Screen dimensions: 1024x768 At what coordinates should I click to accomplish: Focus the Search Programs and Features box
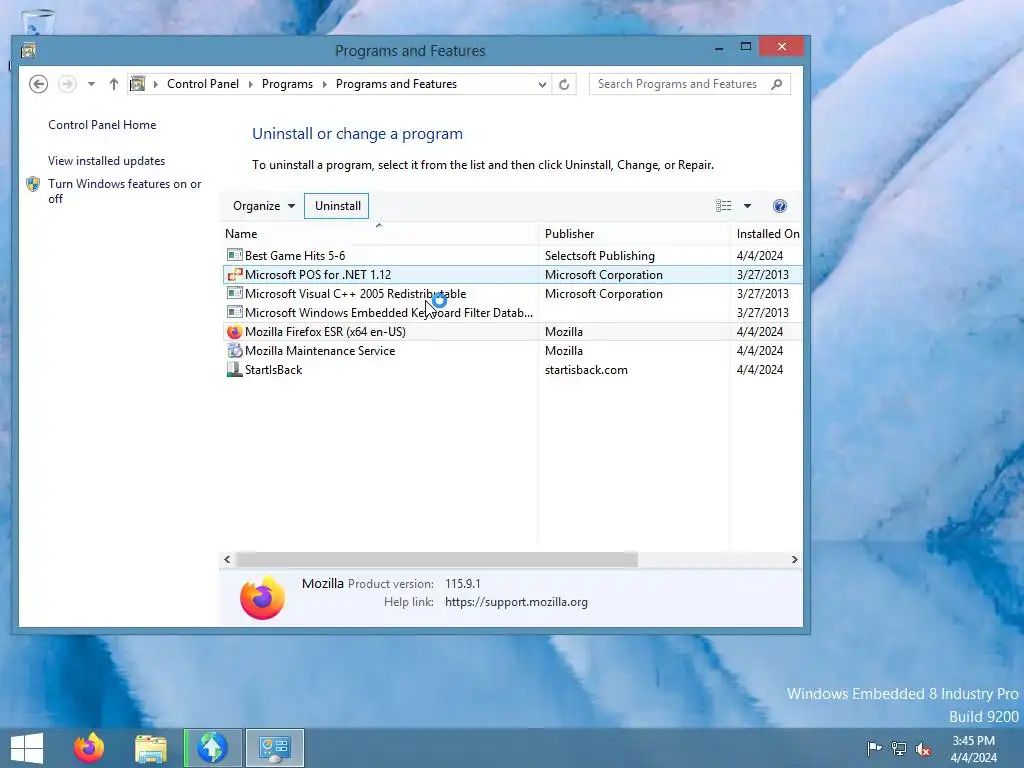click(690, 84)
